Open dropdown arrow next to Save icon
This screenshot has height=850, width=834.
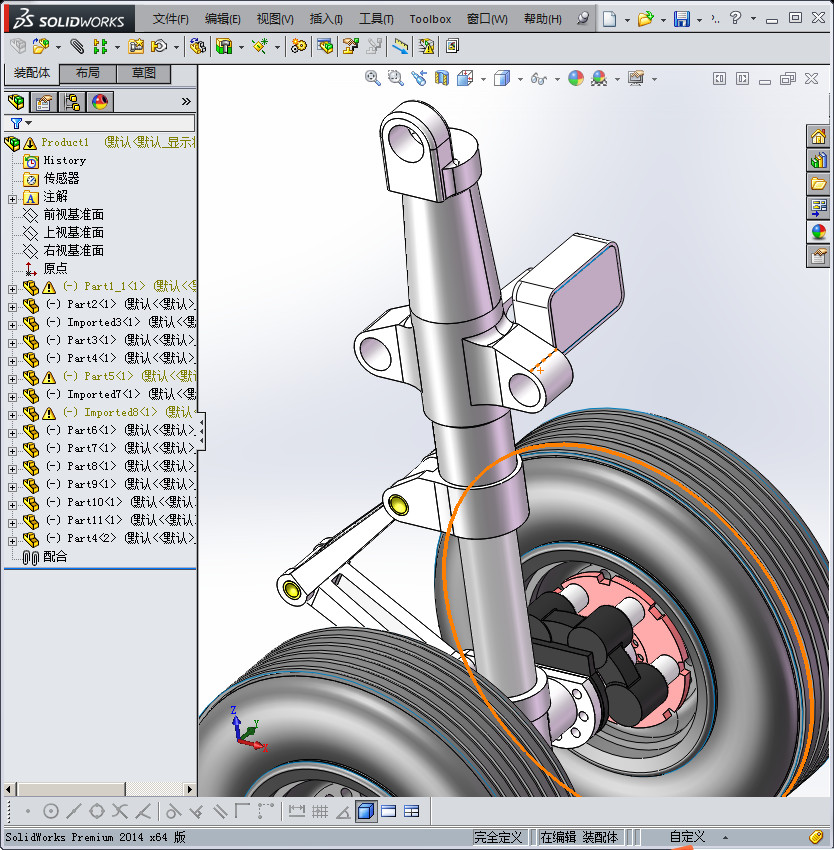pos(699,21)
